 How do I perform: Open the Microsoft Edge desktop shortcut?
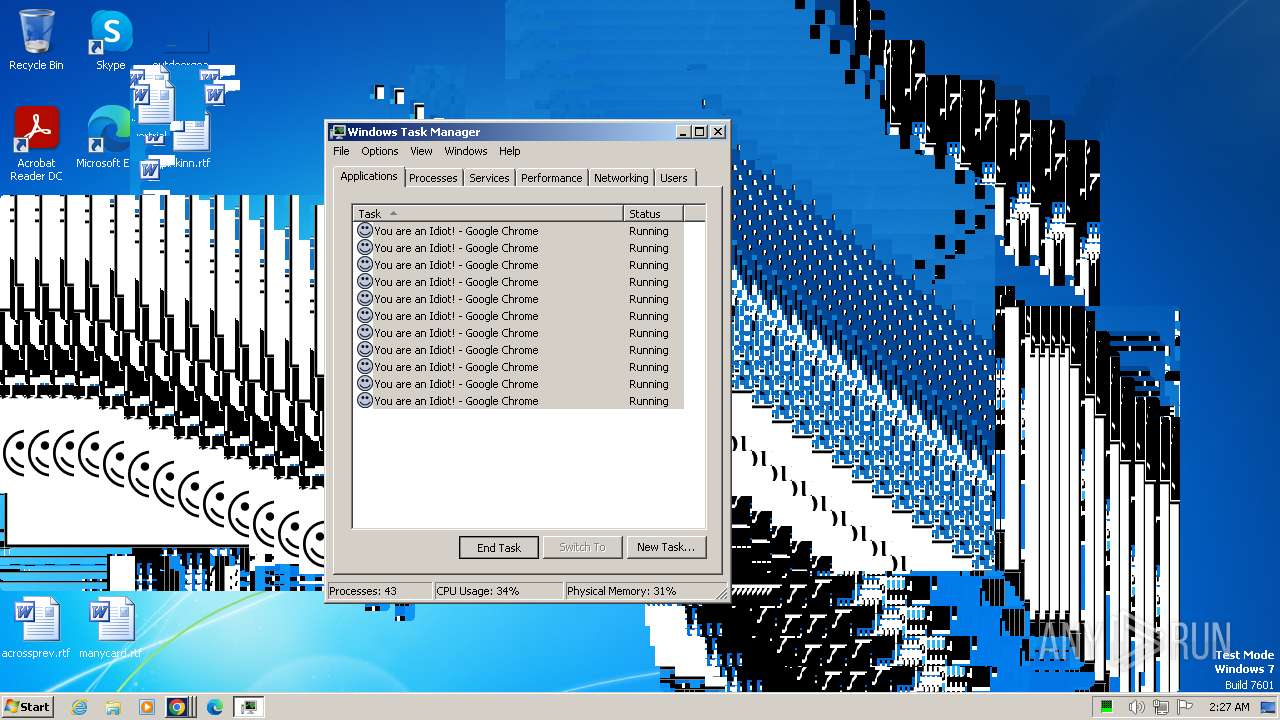[x=104, y=138]
